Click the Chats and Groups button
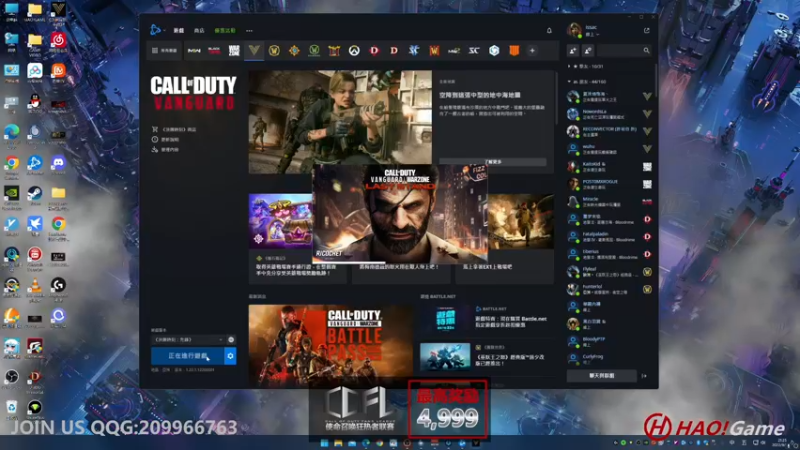This screenshot has height=450, width=800. 602,376
